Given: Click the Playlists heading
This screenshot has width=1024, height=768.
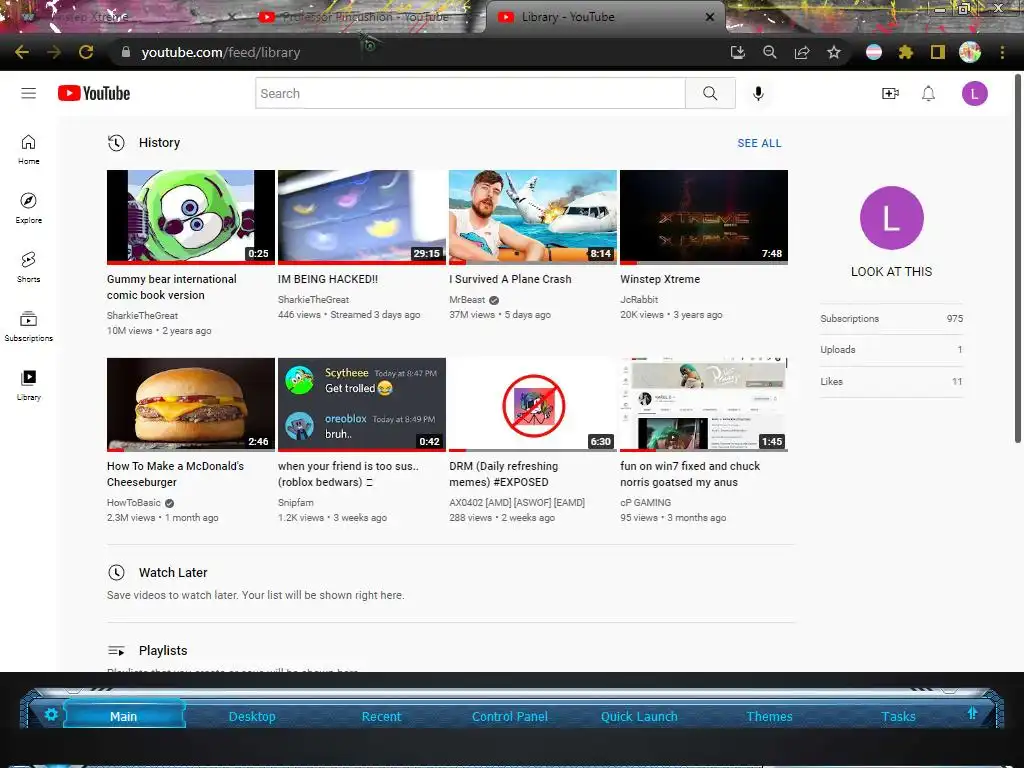Looking at the screenshot, I should coord(163,650).
